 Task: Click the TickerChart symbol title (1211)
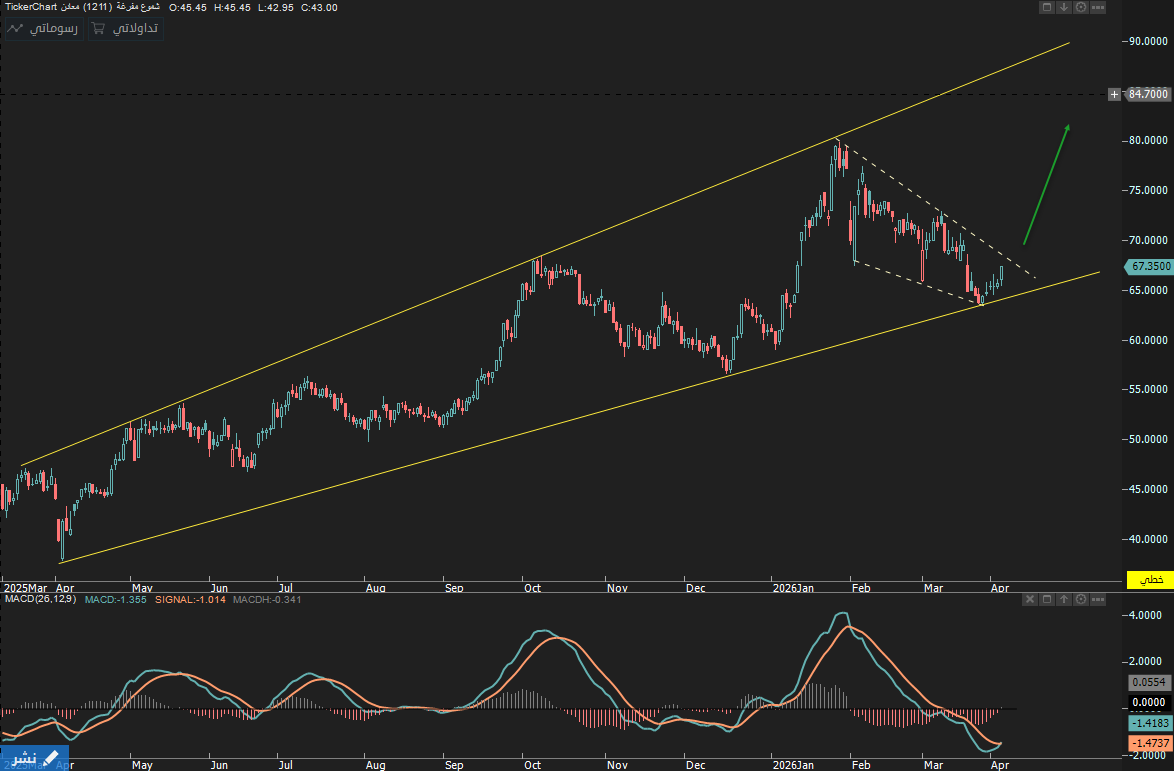[x=82, y=7]
